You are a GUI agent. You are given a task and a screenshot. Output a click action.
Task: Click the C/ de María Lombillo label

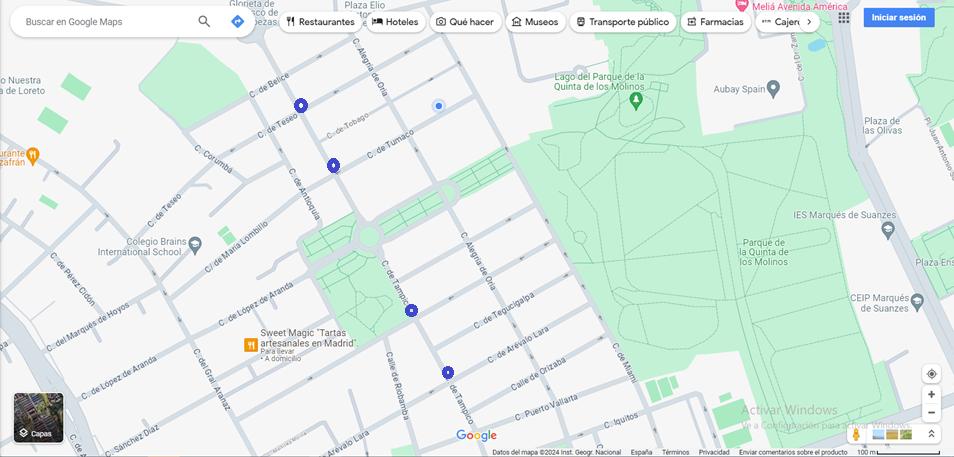[235, 246]
